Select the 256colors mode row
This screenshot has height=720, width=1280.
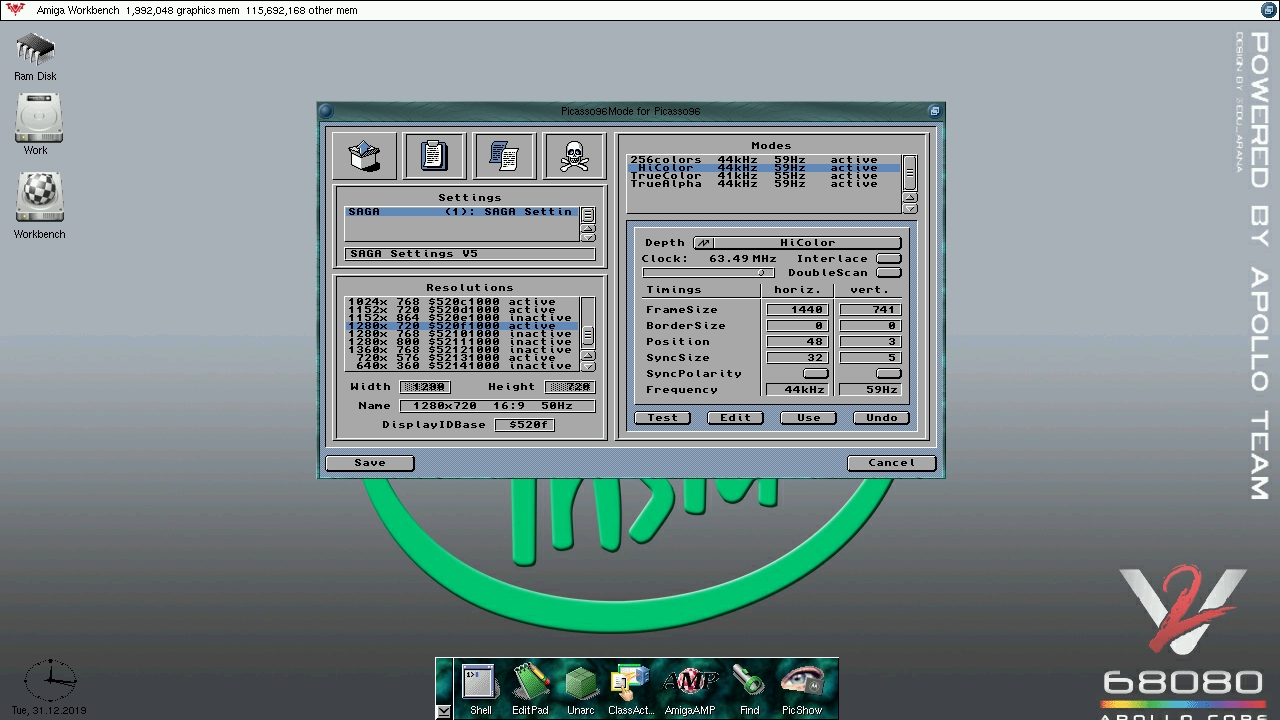tap(764, 160)
